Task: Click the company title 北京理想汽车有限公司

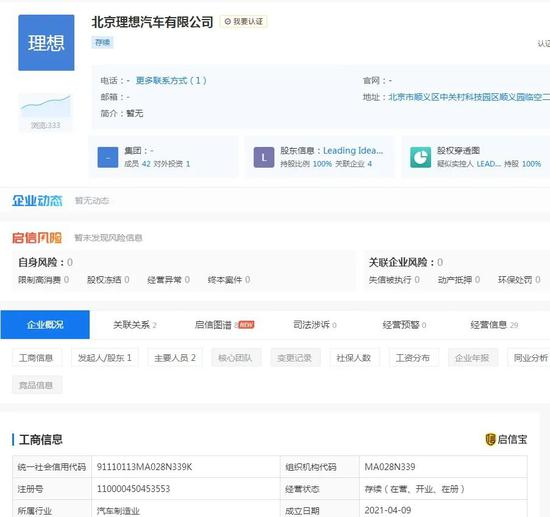Action: [152, 22]
